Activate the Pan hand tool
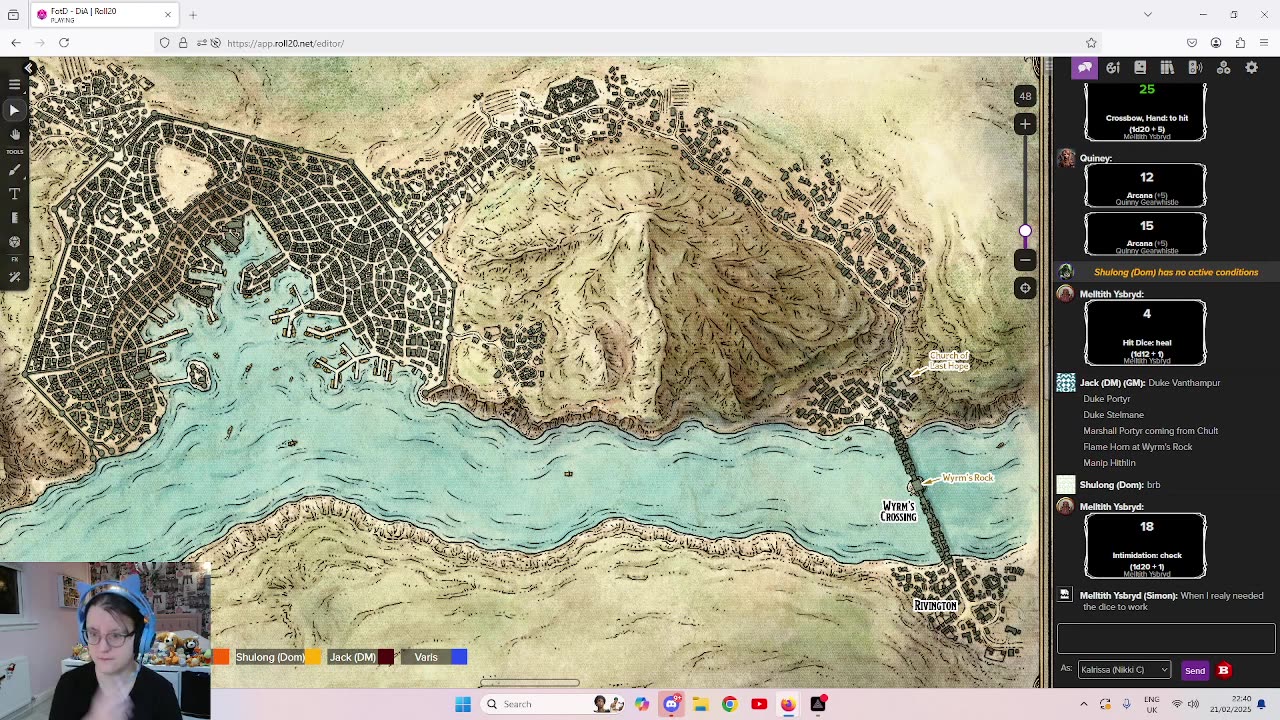 [x=15, y=133]
